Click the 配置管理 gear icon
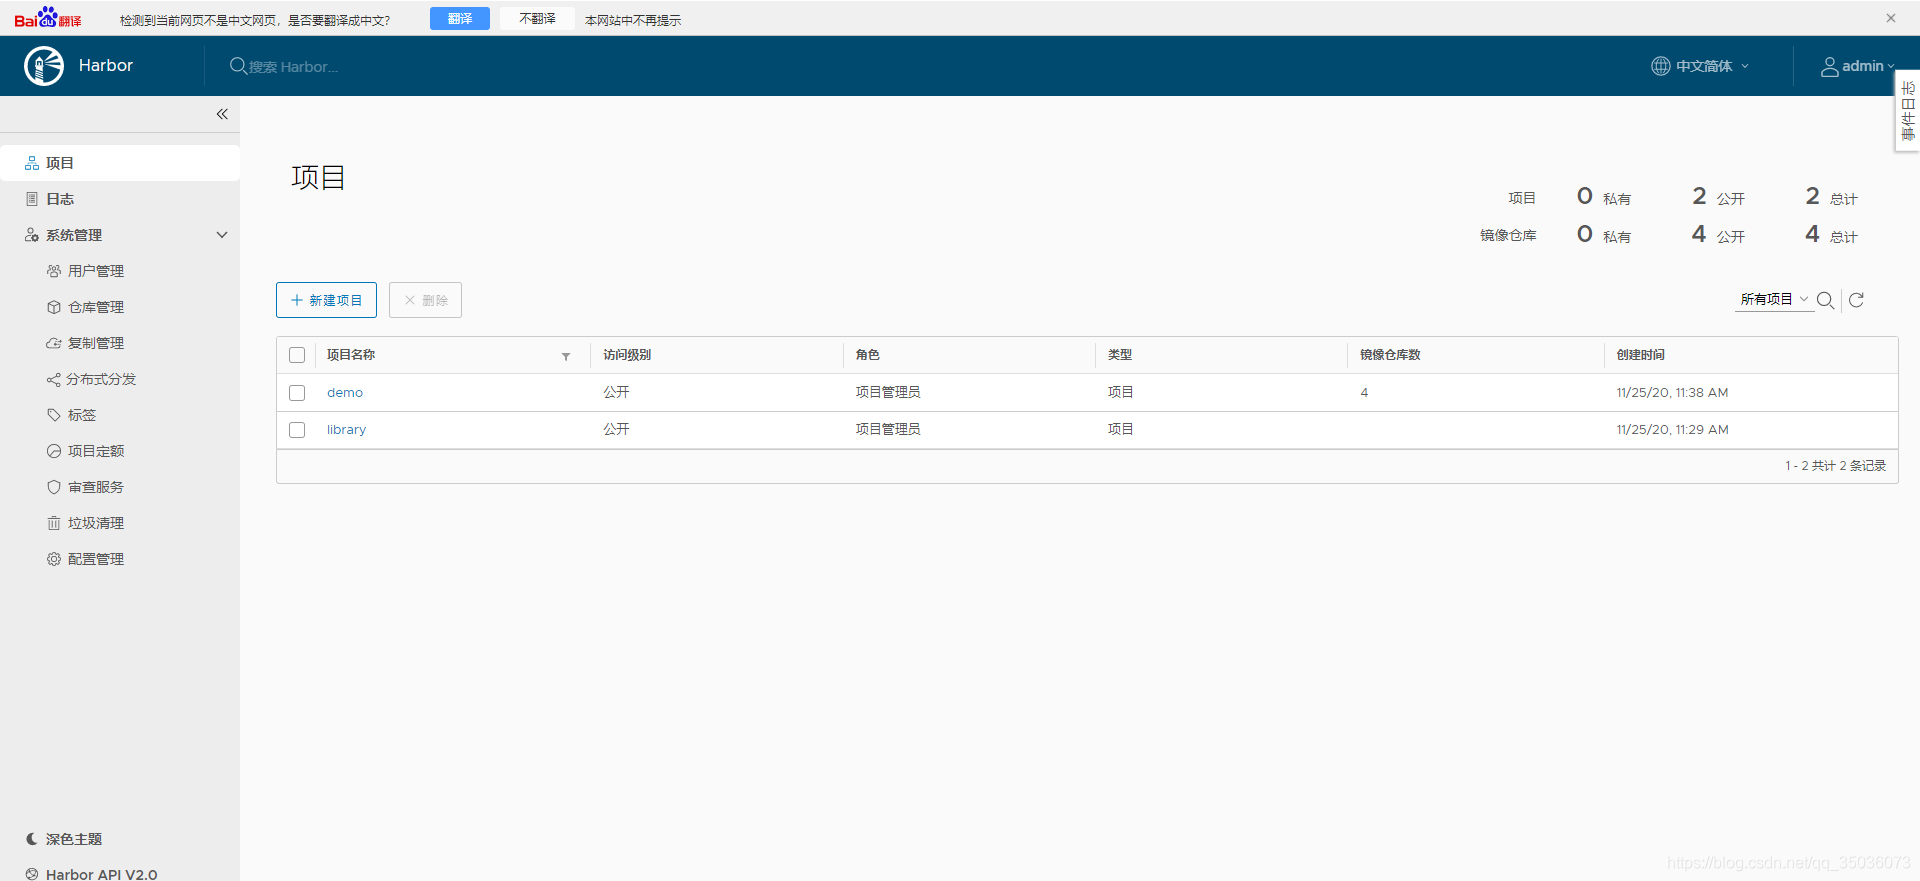The image size is (1920, 881). tap(54, 559)
